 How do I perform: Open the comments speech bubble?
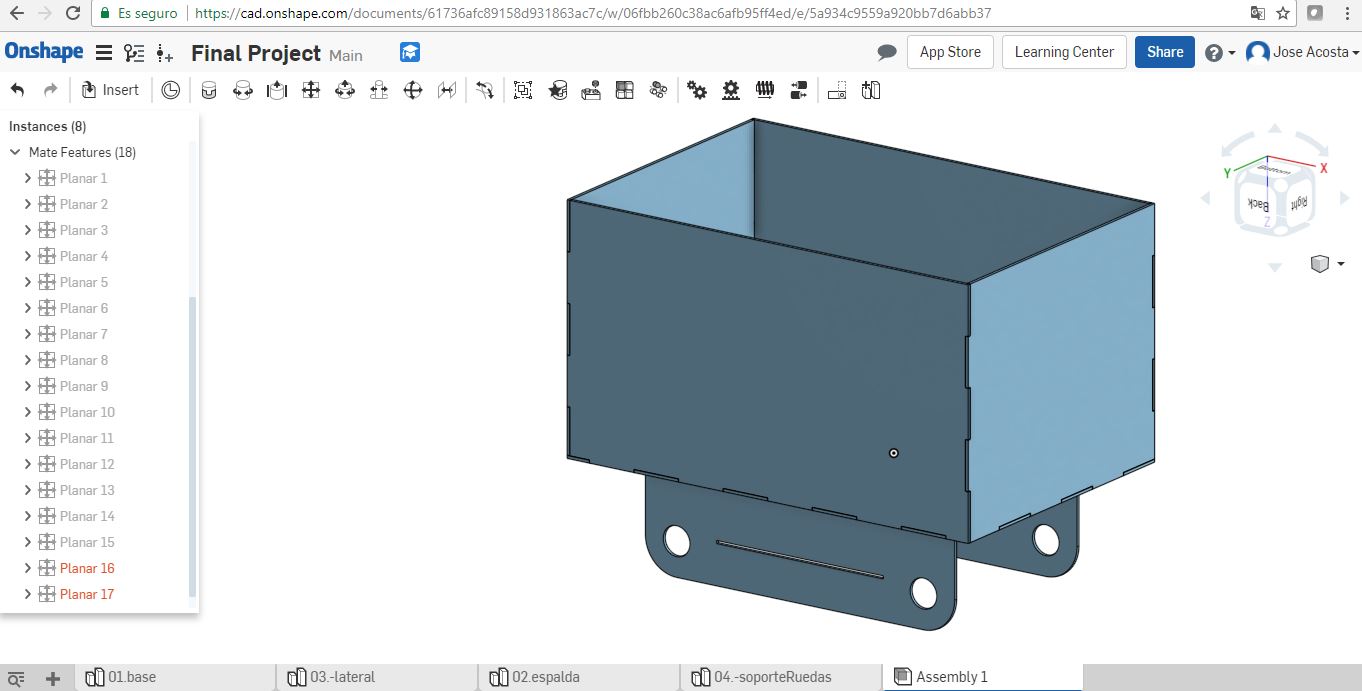(x=886, y=52)
